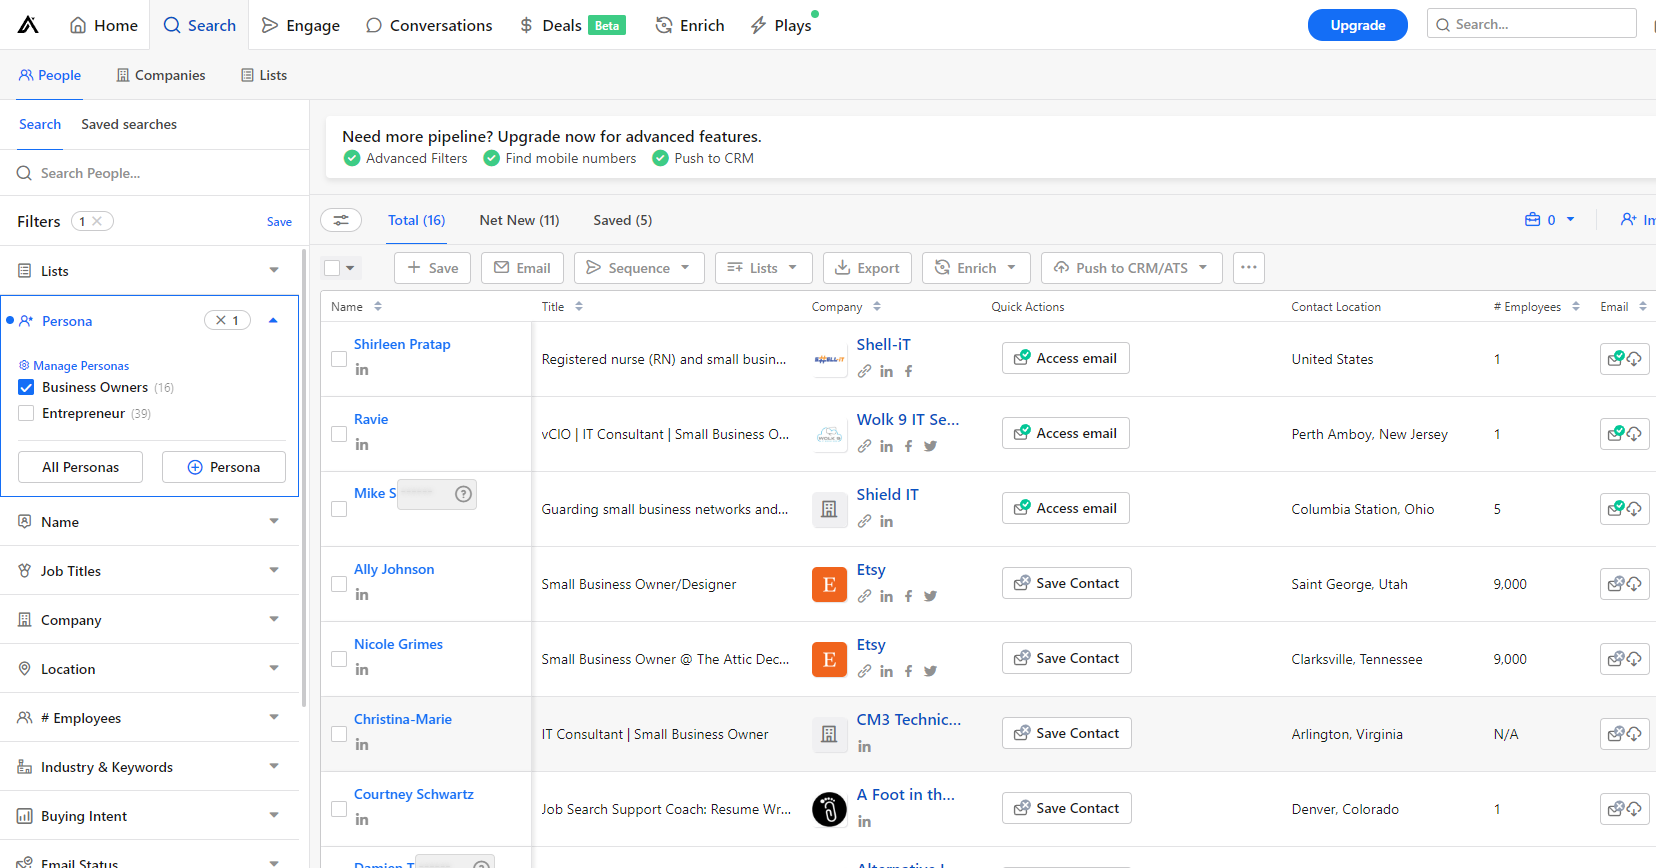Open Twitter icon for Wolk 9 IT company
This screenshot has width=1656, height=868.
[931, 446]
